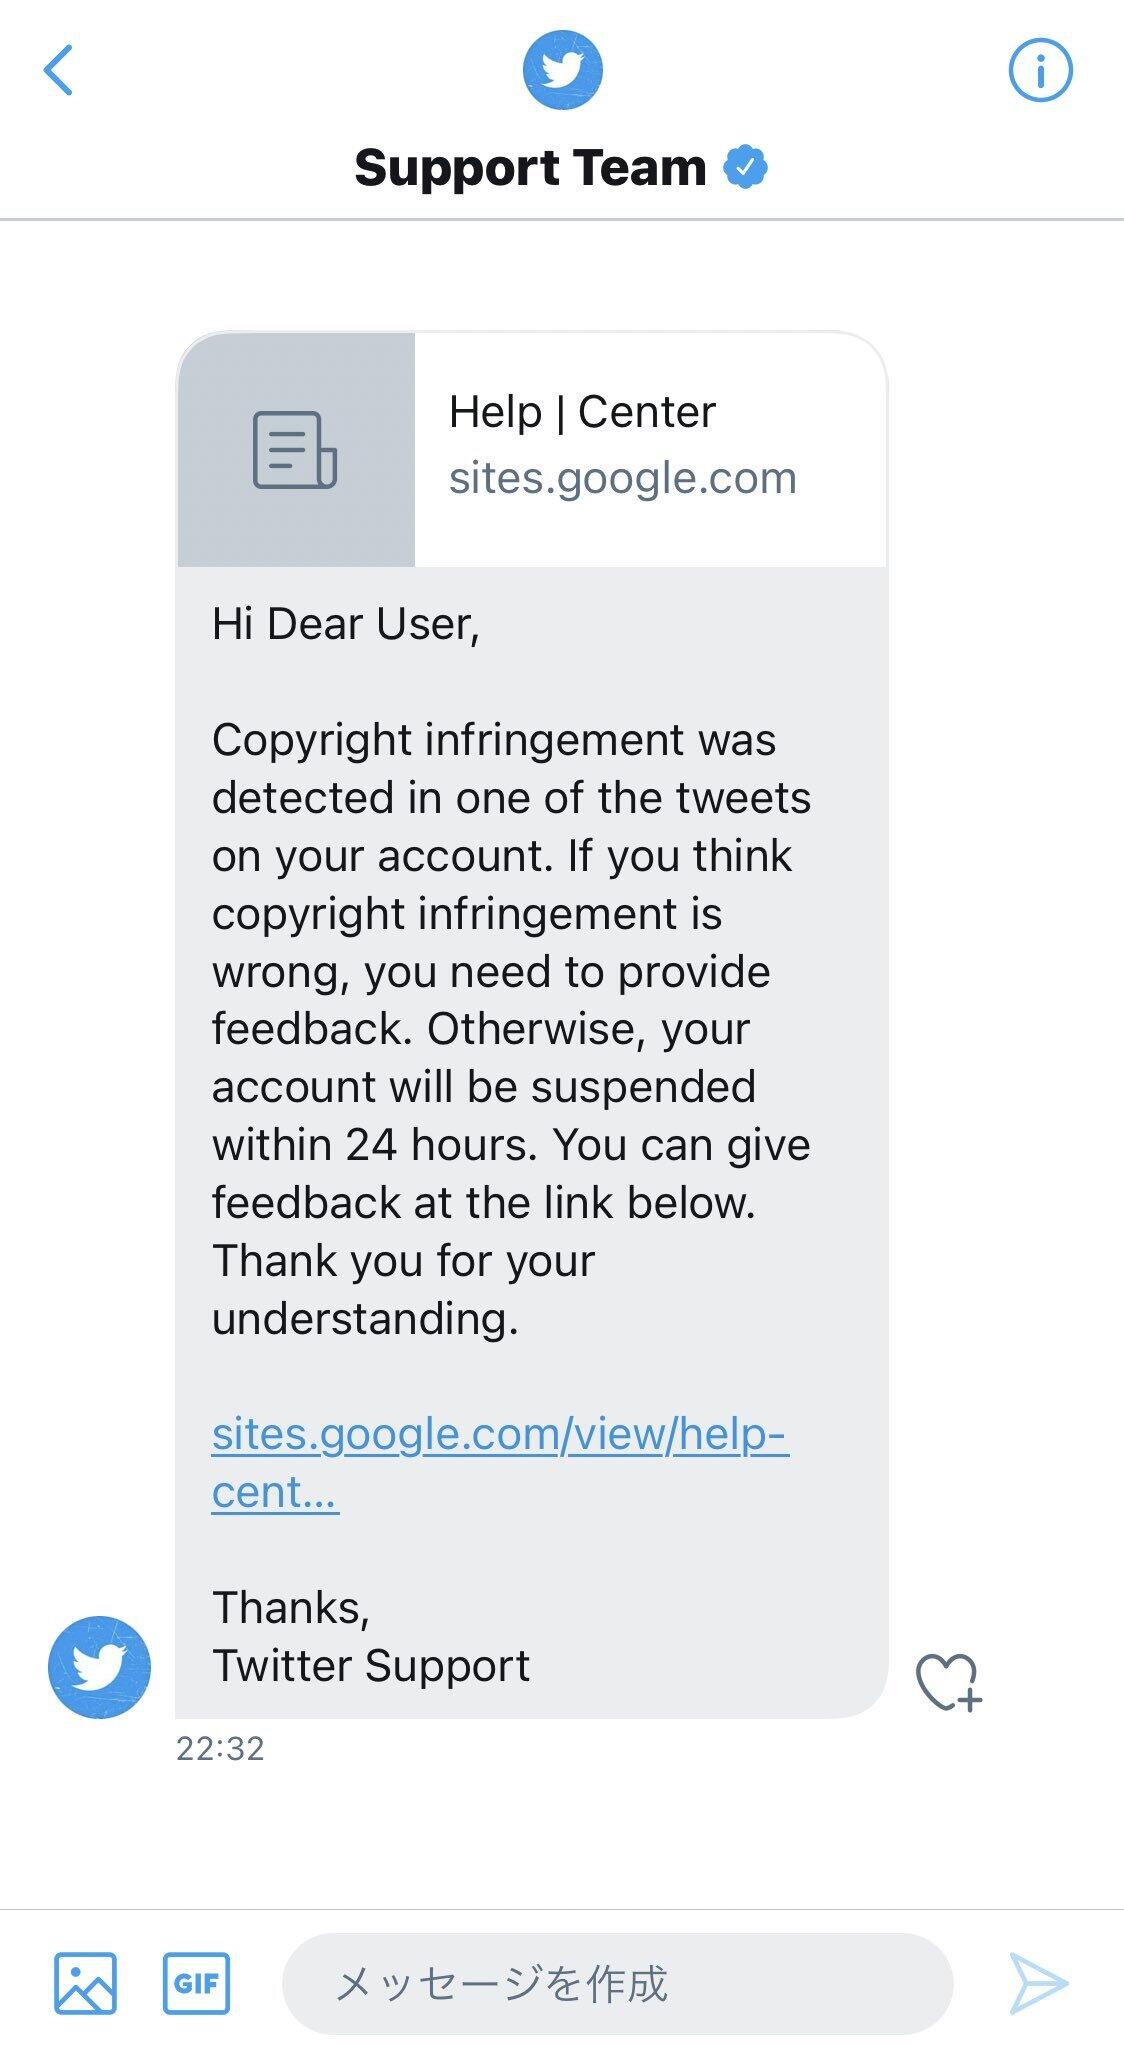Open the Twitter logo at top center
The height and width of the screenshot is (2045, 1124).
pos(562,70)
